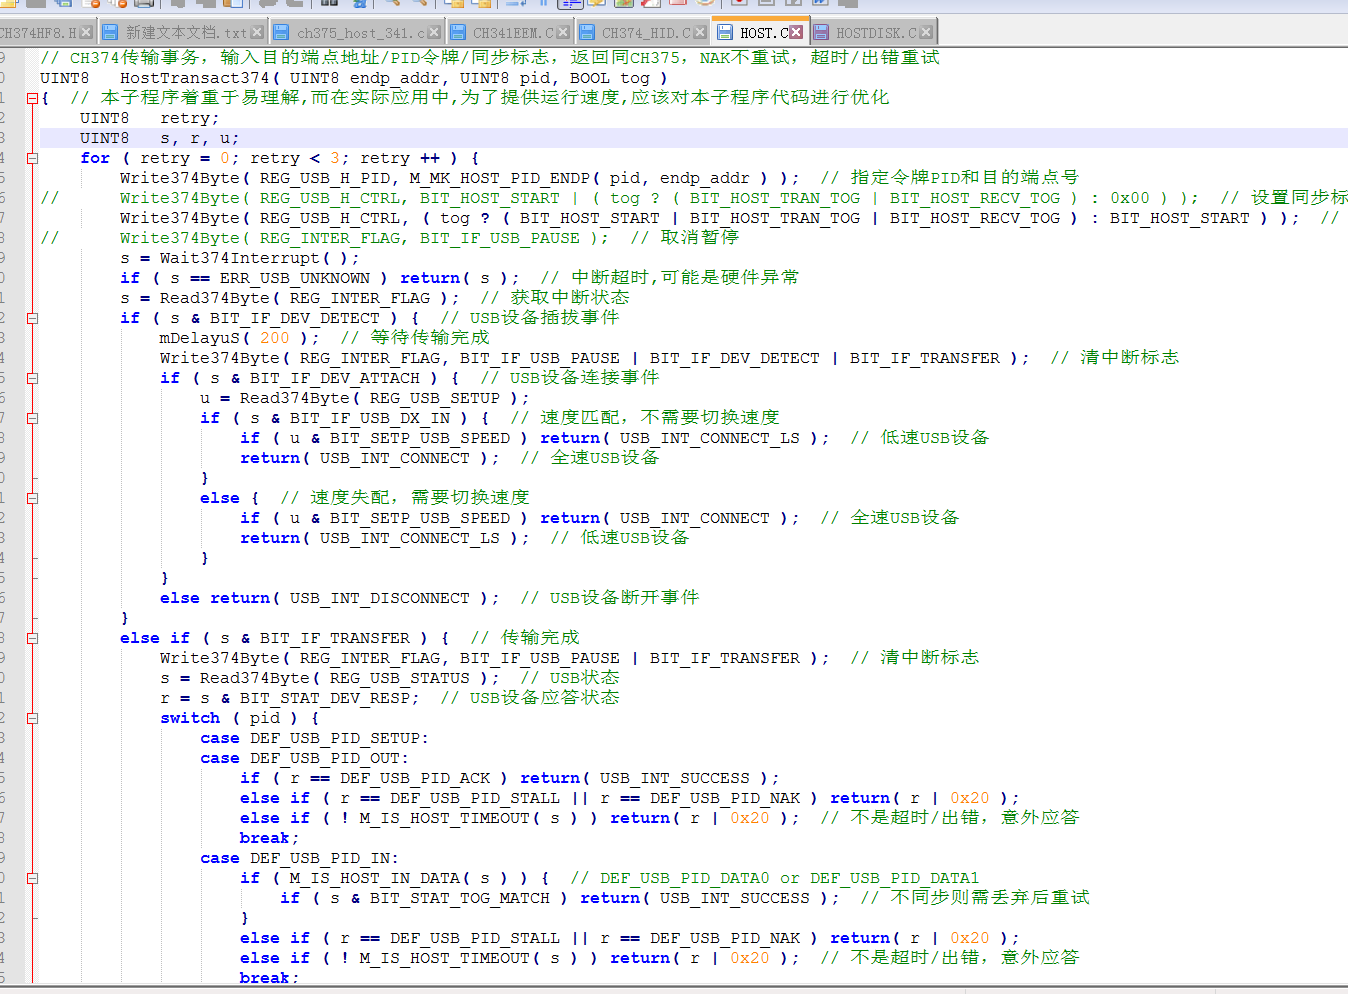Close the HOST.C tab with its red X
Viewport: 1348px width, 994px height.
[x=796, y=32]
